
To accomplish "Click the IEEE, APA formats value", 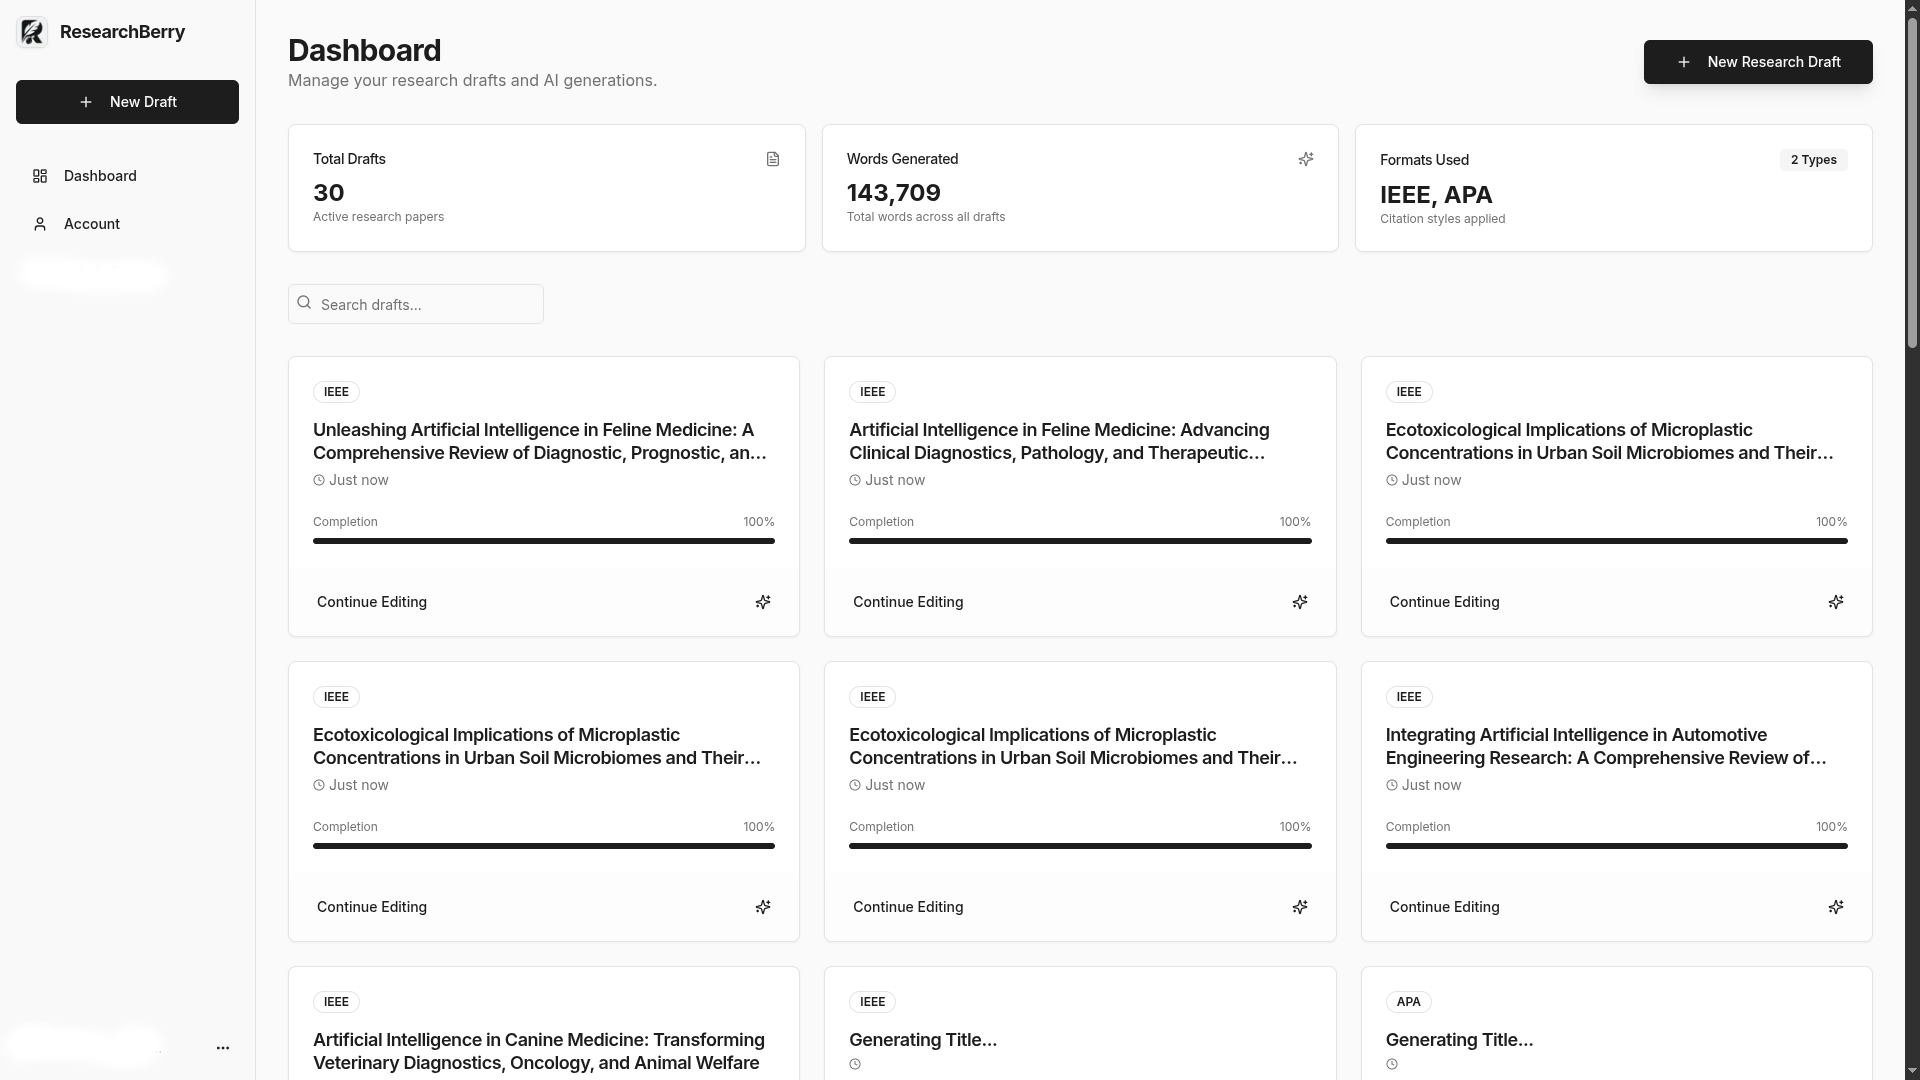I will click(1436, 195).
